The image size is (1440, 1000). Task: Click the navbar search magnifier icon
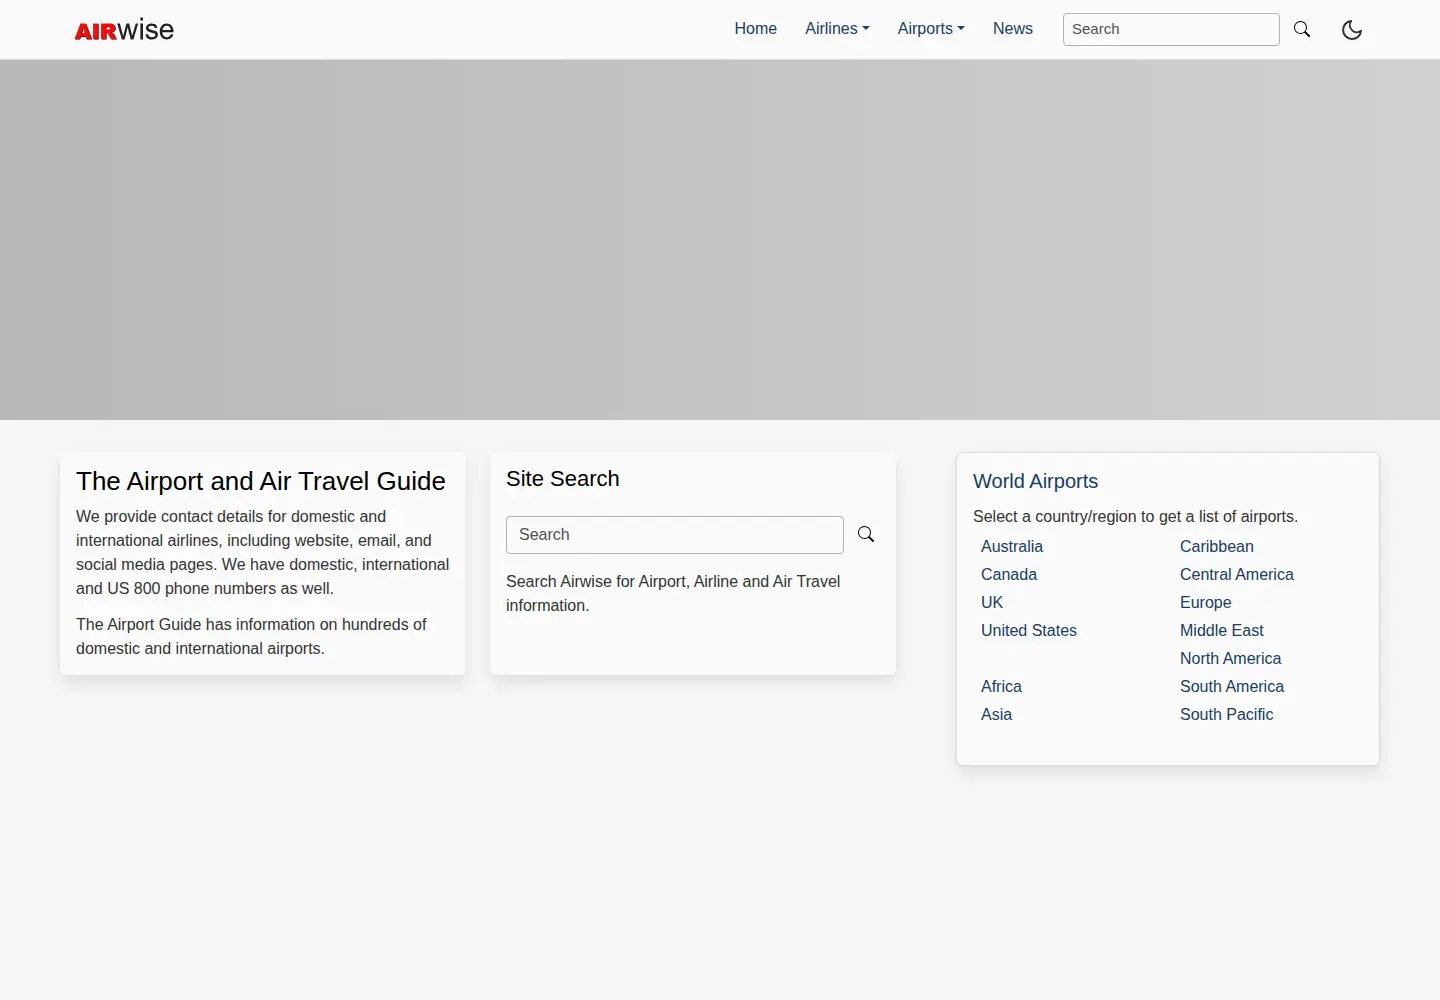(1302, 29)
